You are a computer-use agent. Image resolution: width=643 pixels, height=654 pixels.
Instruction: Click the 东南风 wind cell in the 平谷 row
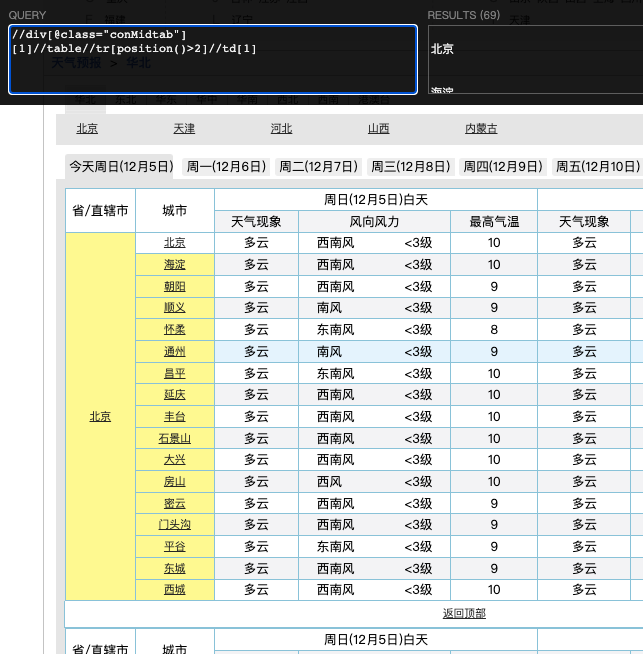pyautogui.click(x=336, y=546)
